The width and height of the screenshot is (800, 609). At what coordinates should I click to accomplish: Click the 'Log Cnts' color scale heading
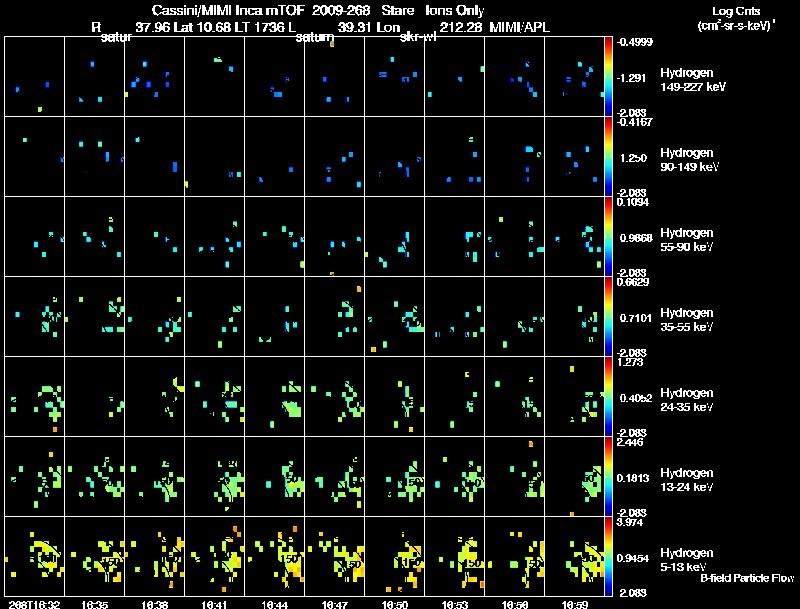(x=736, y=11)
